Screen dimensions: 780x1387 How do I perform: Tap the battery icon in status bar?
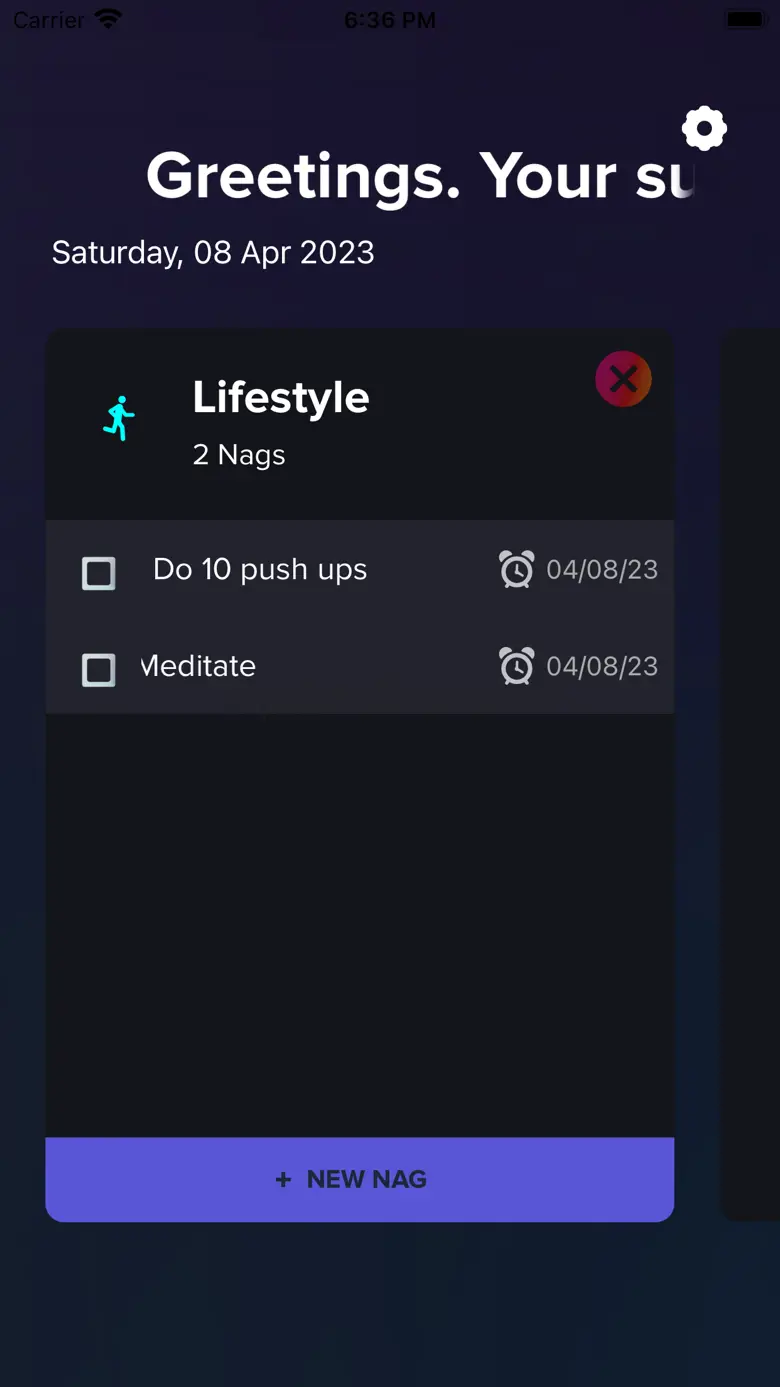[x=744, y=20]
